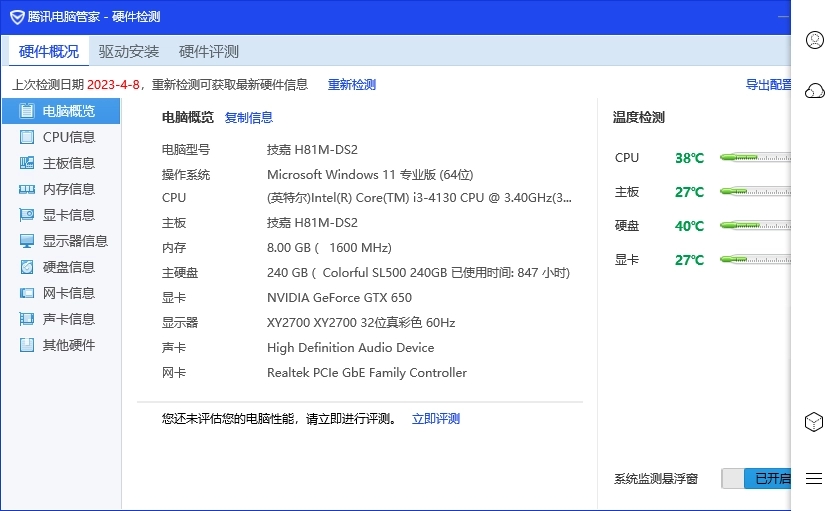Open 声卡信息 in the sidebar
The image size is (830, 511).
click(61, 319)
